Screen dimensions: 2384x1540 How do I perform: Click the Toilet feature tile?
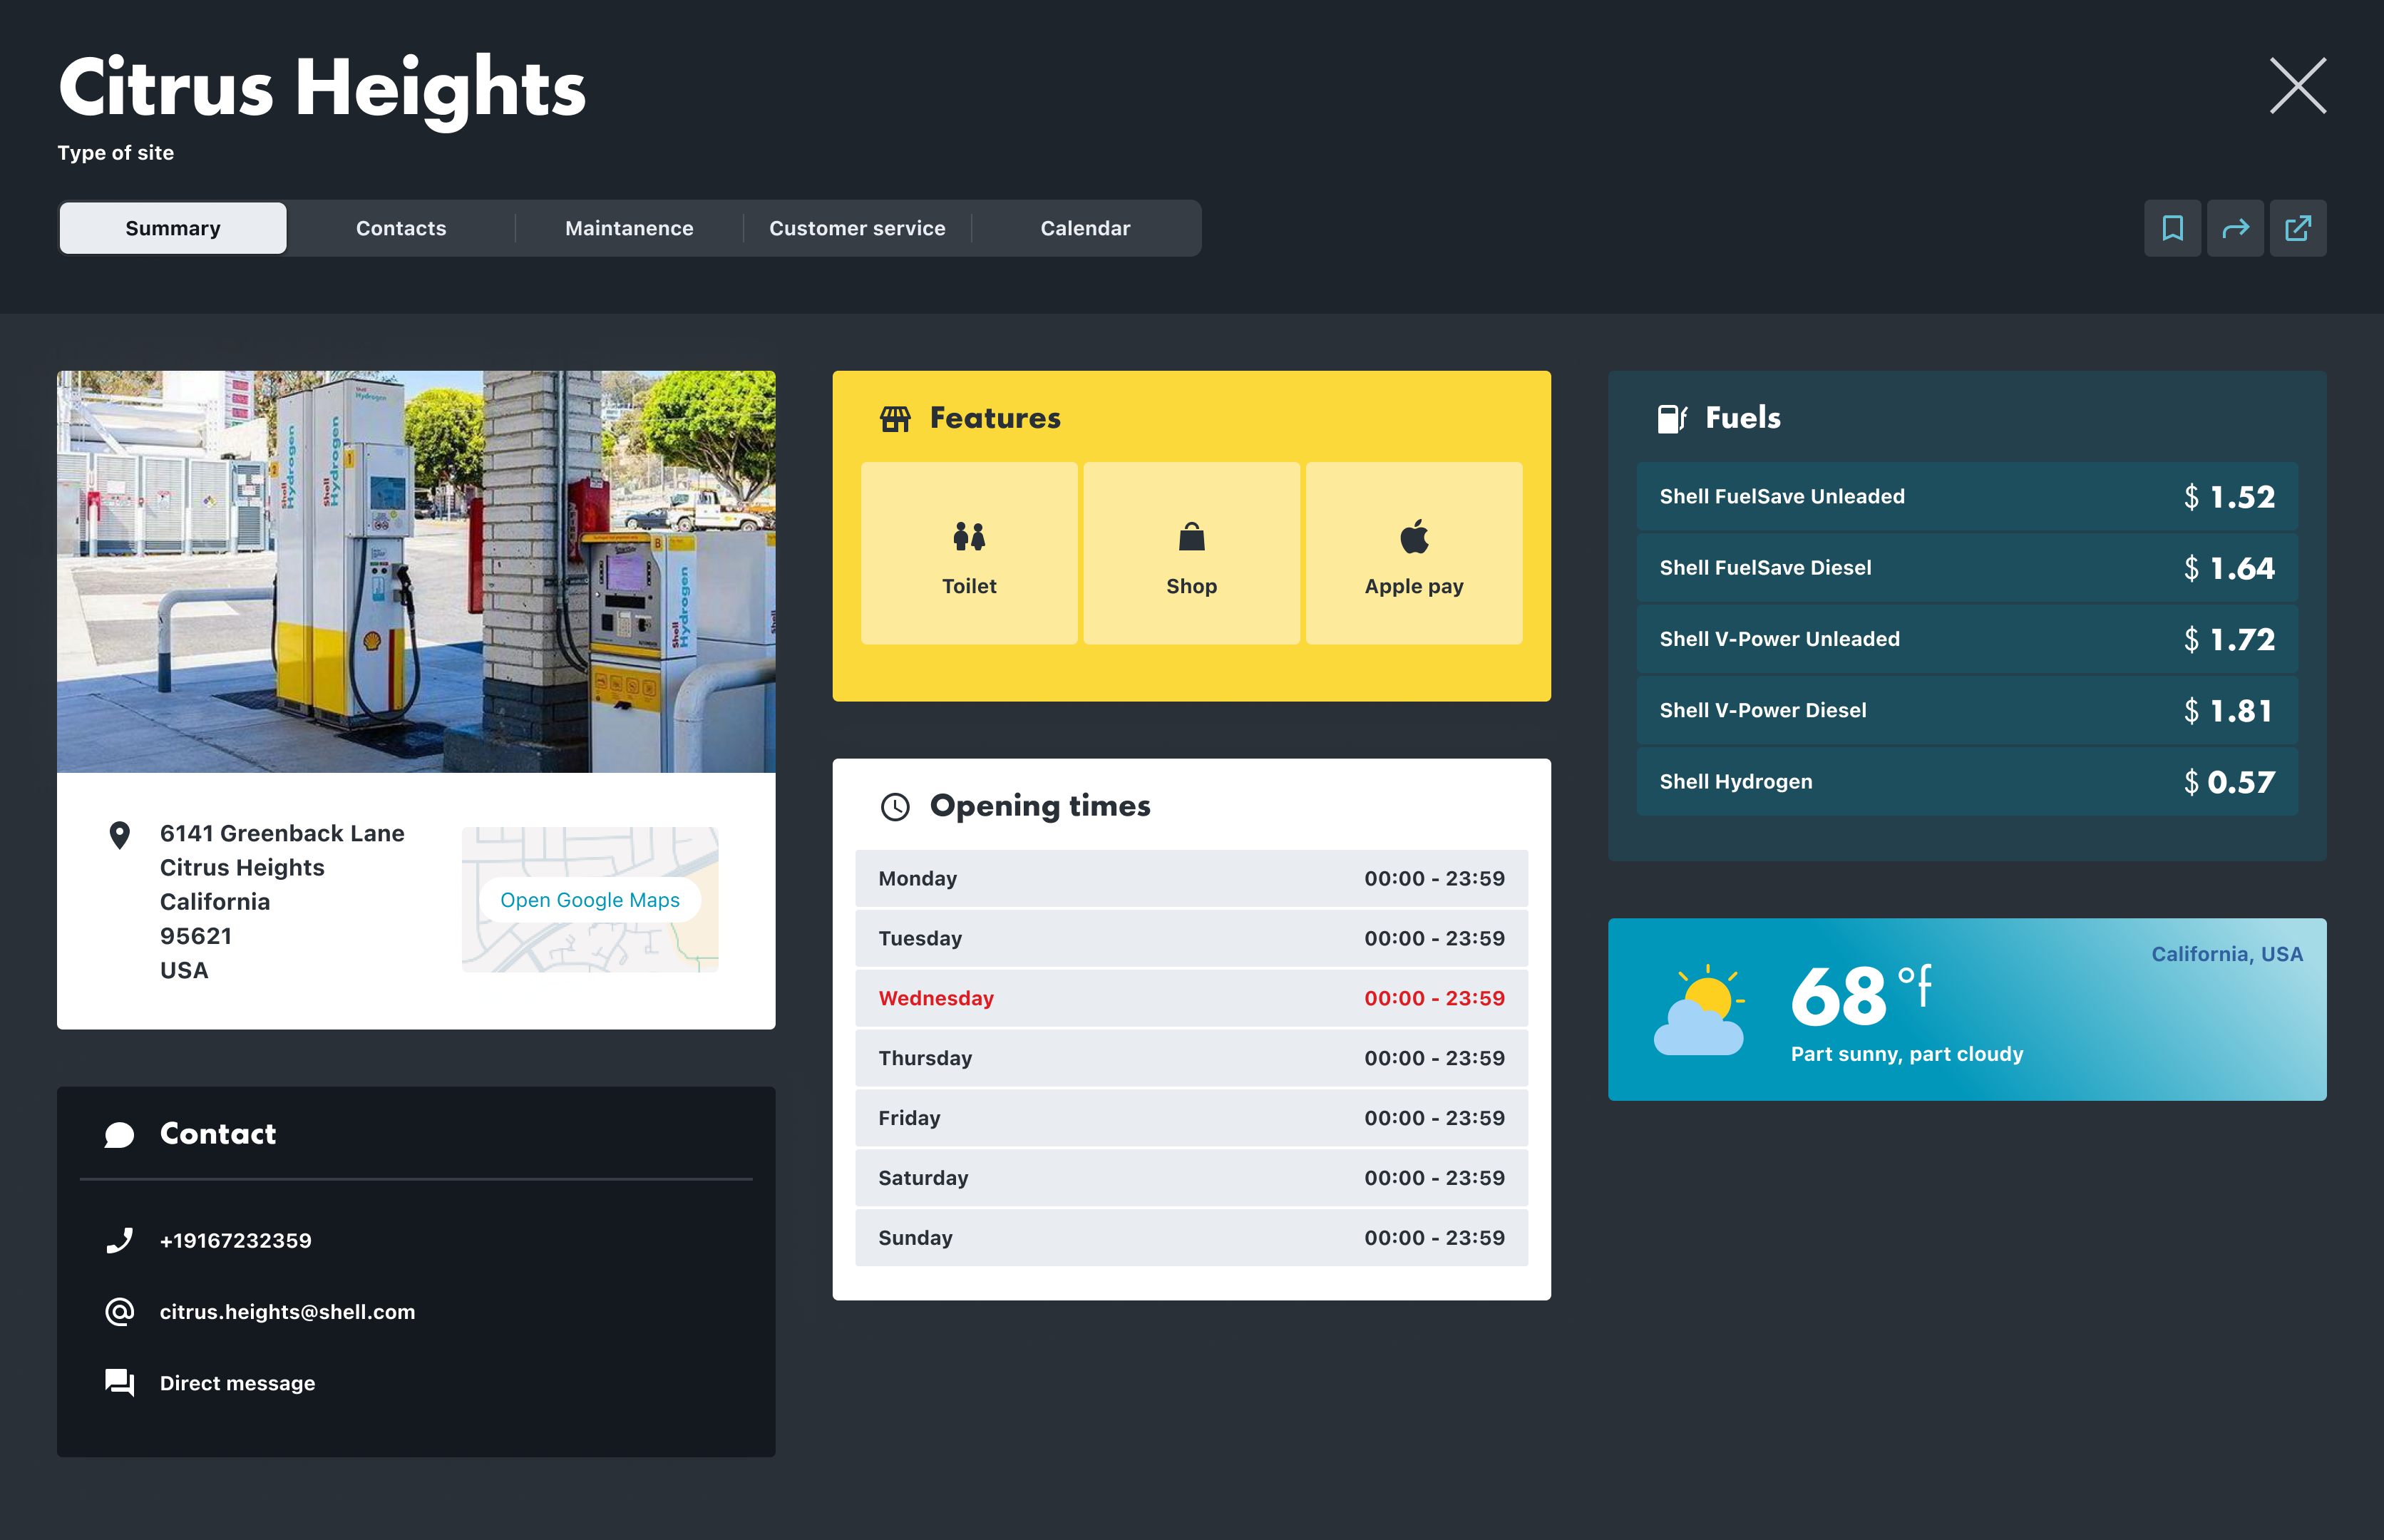click(x=969, y=553)
